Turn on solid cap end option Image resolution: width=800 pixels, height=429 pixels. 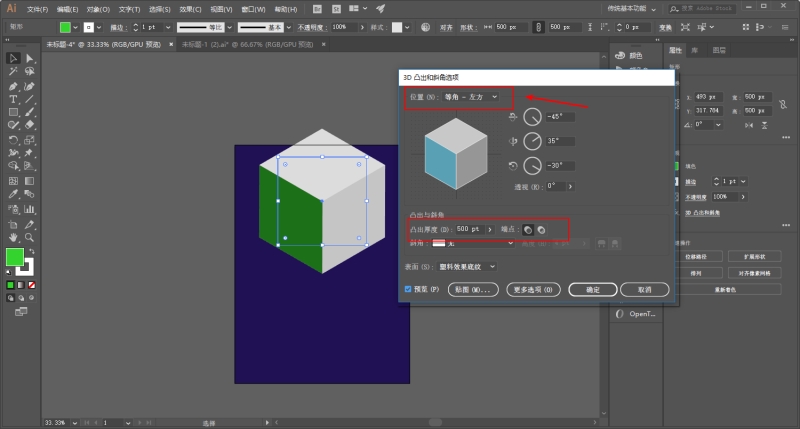[x=528, y=230]
